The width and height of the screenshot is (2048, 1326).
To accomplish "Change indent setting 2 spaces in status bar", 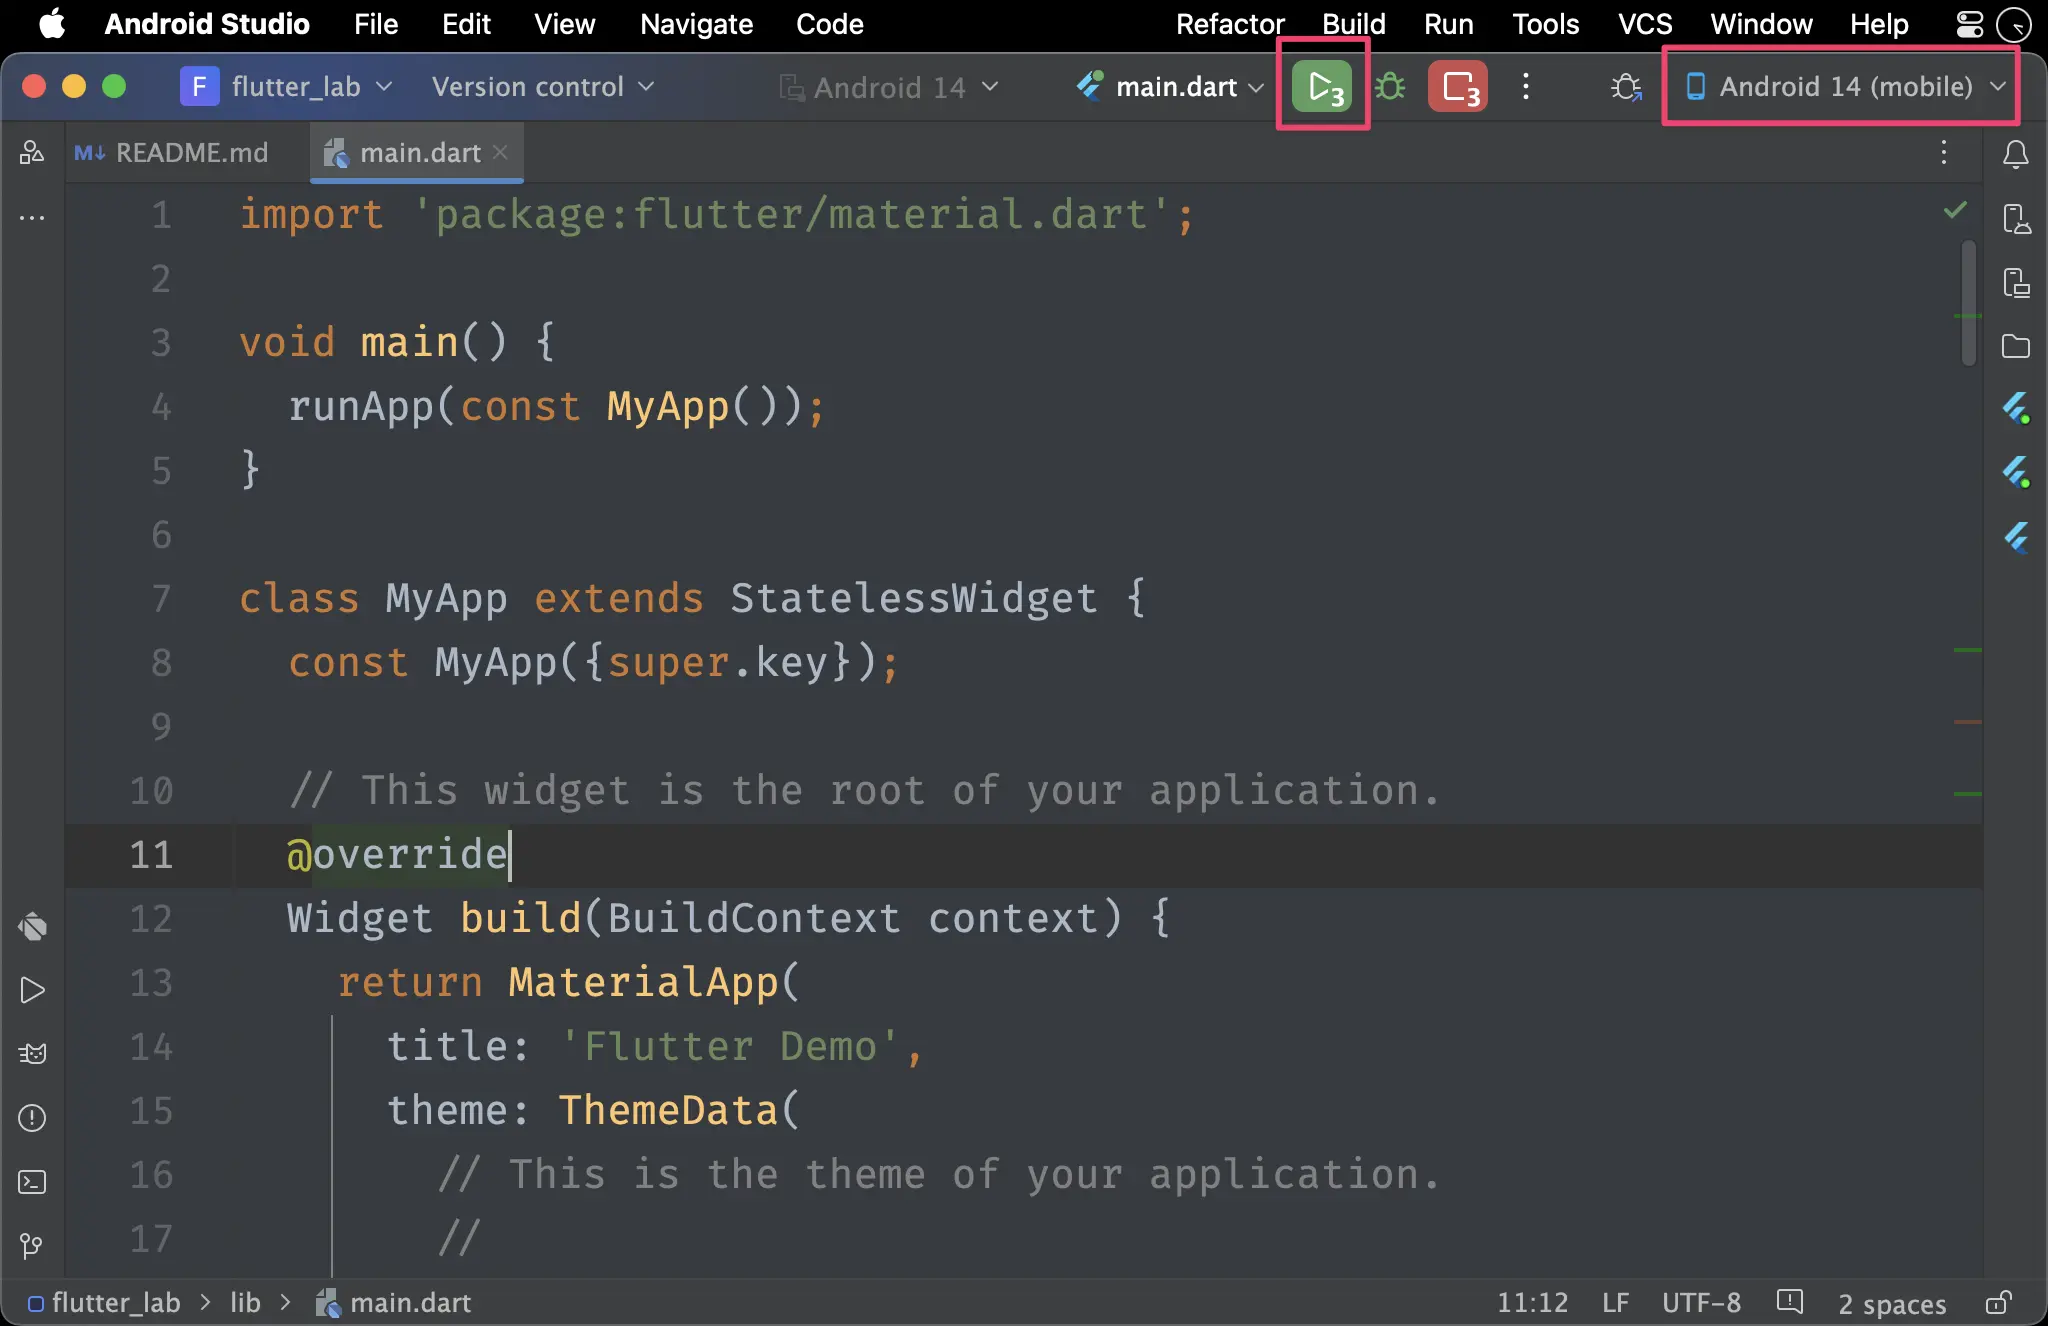I will click(1892, 1303).
